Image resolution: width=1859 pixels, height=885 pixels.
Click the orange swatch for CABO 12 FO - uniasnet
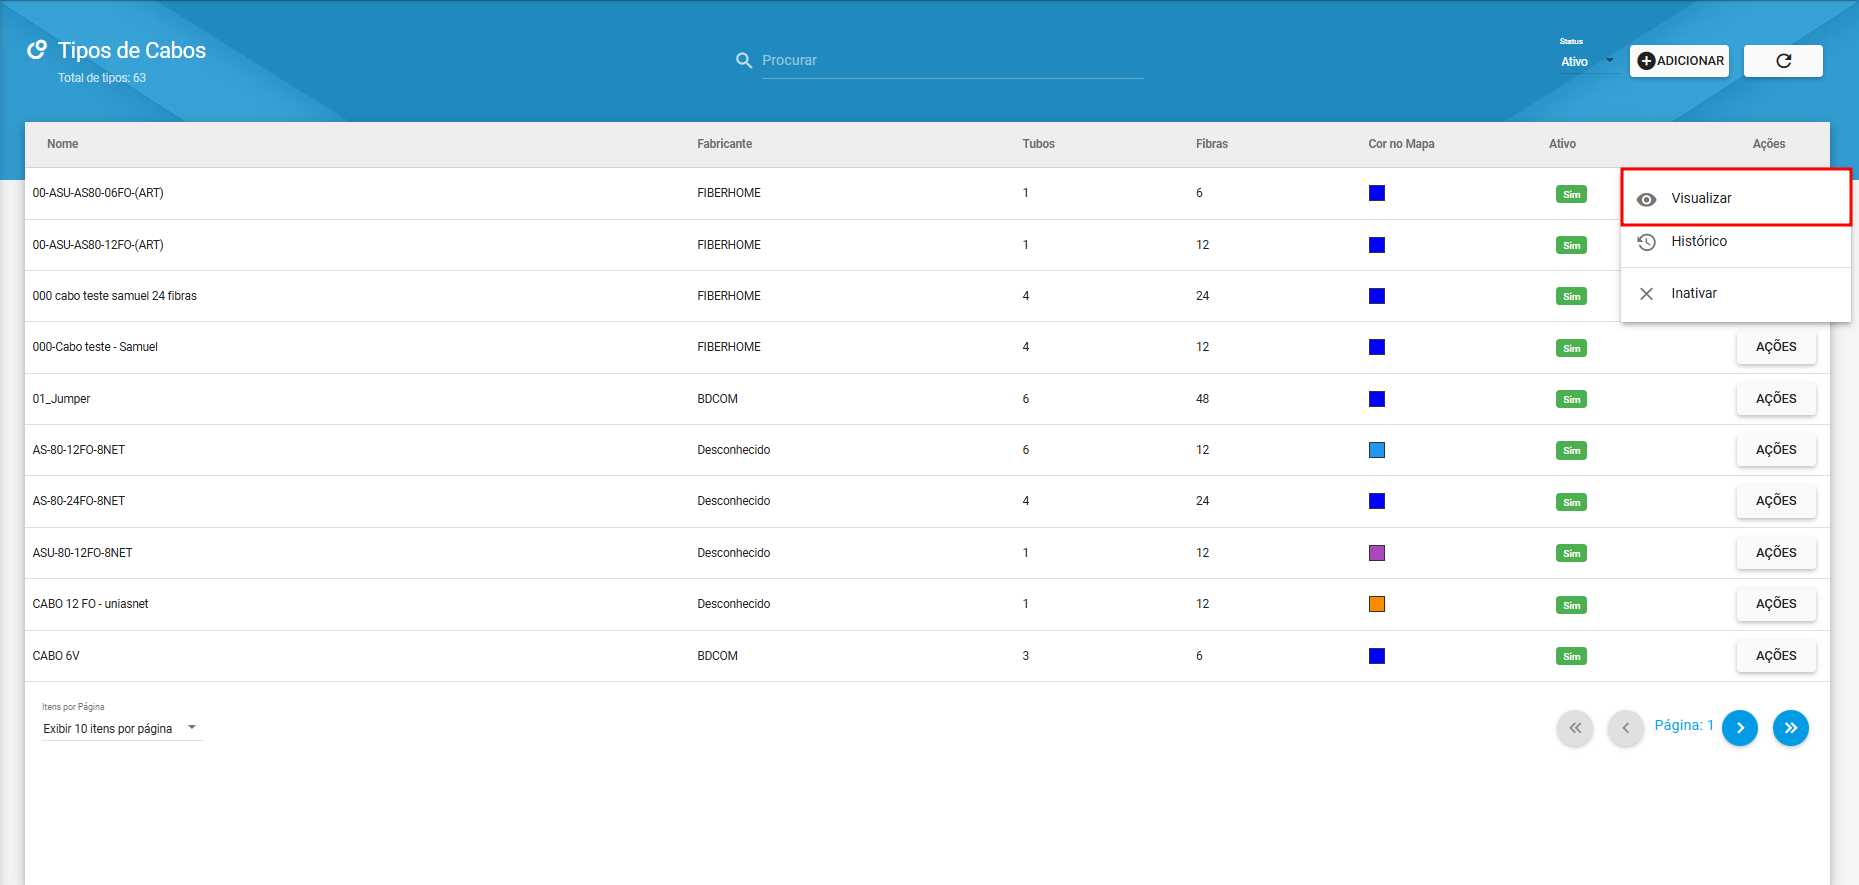1377,604
